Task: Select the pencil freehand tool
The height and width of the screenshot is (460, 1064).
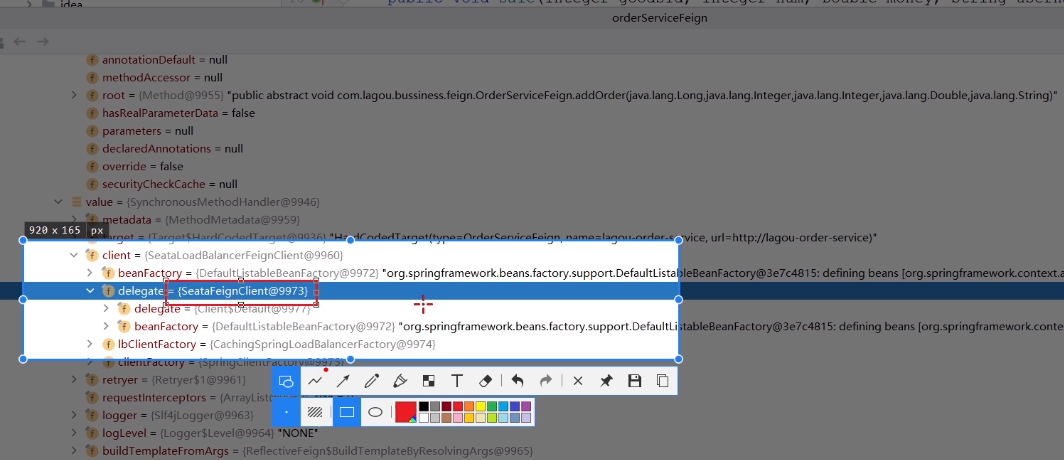Action: pyautogui.click(x=371, y=381)
